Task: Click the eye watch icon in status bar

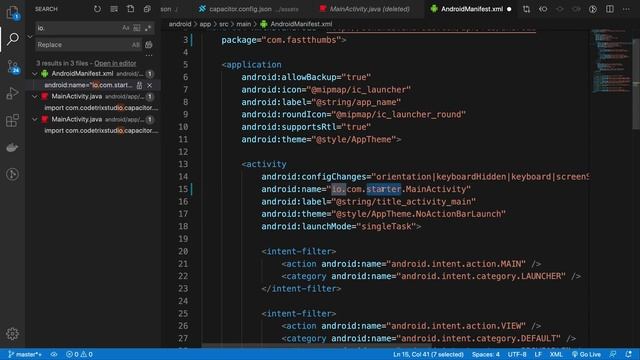Action: click(x=54, y=354)
